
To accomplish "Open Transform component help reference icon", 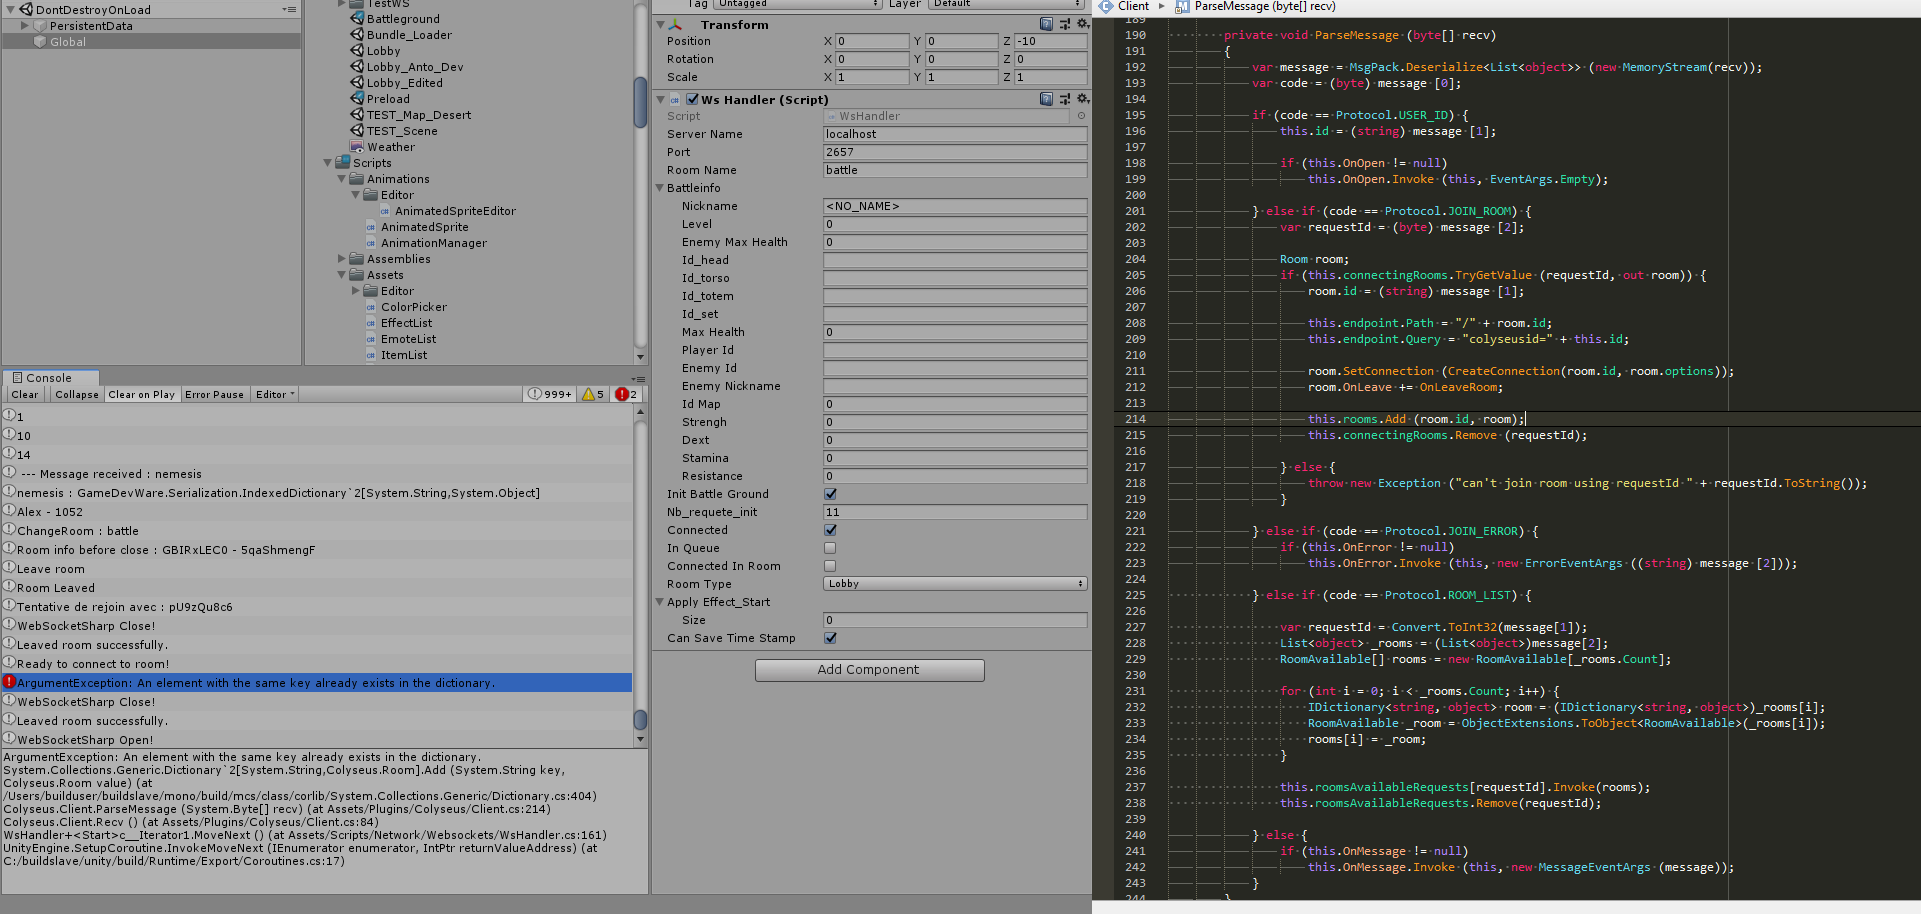I will pos(1046,24).
